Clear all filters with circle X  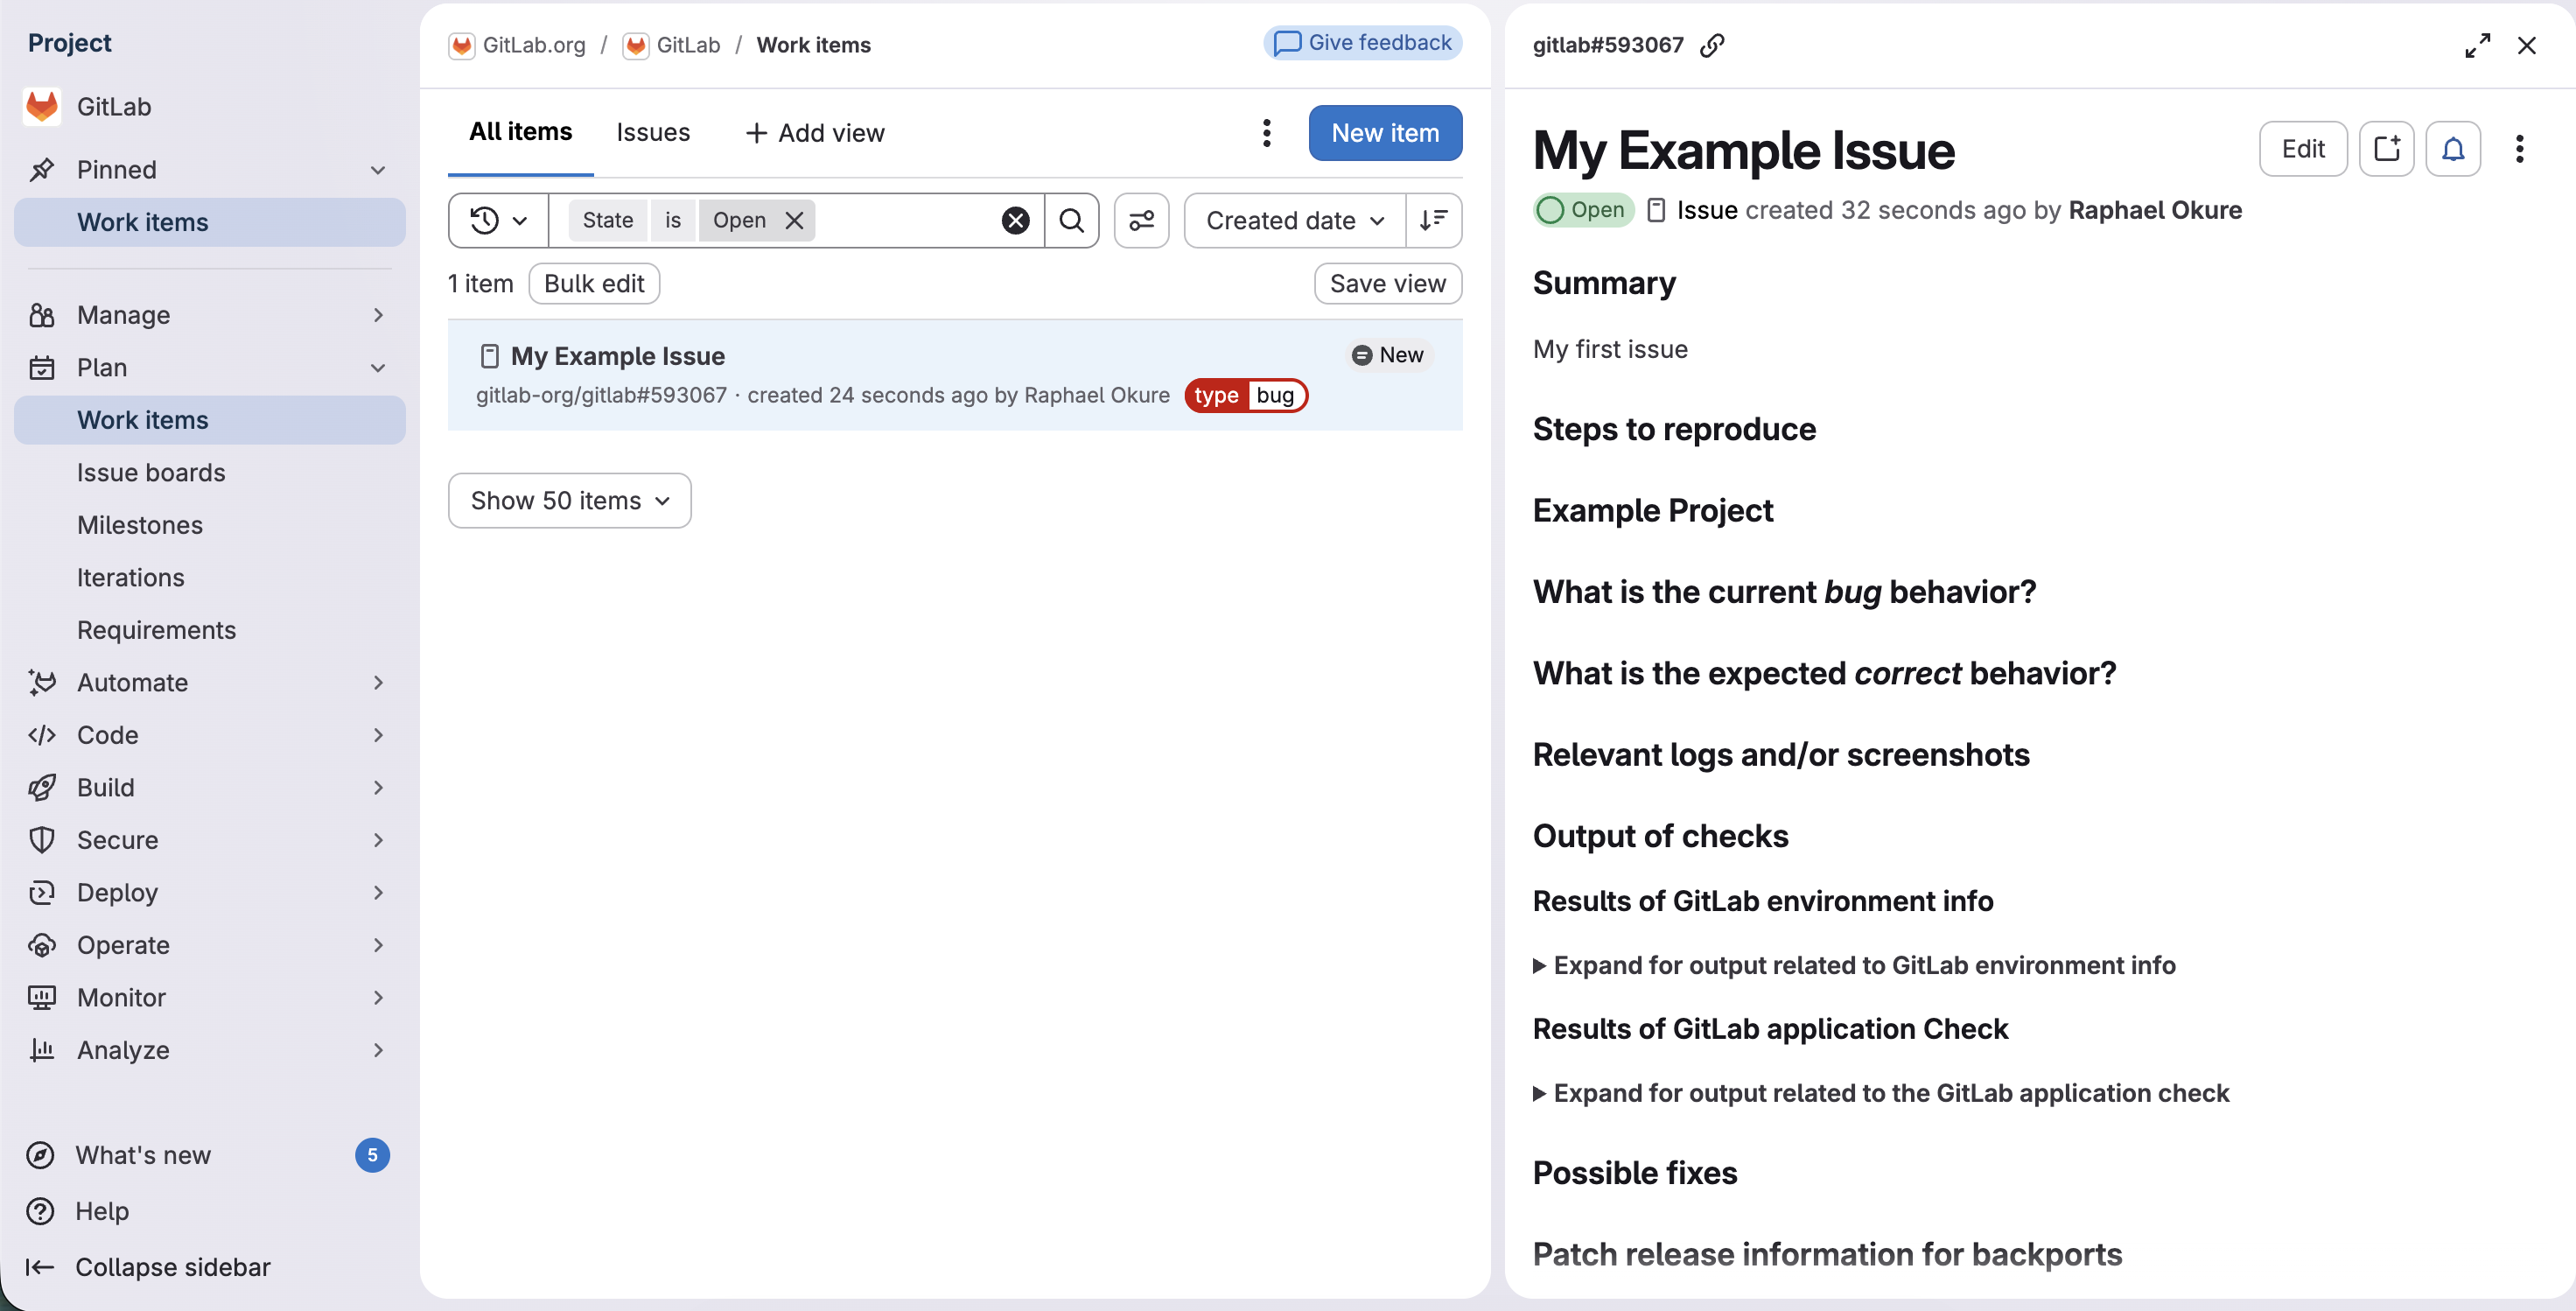[1015, 220]
